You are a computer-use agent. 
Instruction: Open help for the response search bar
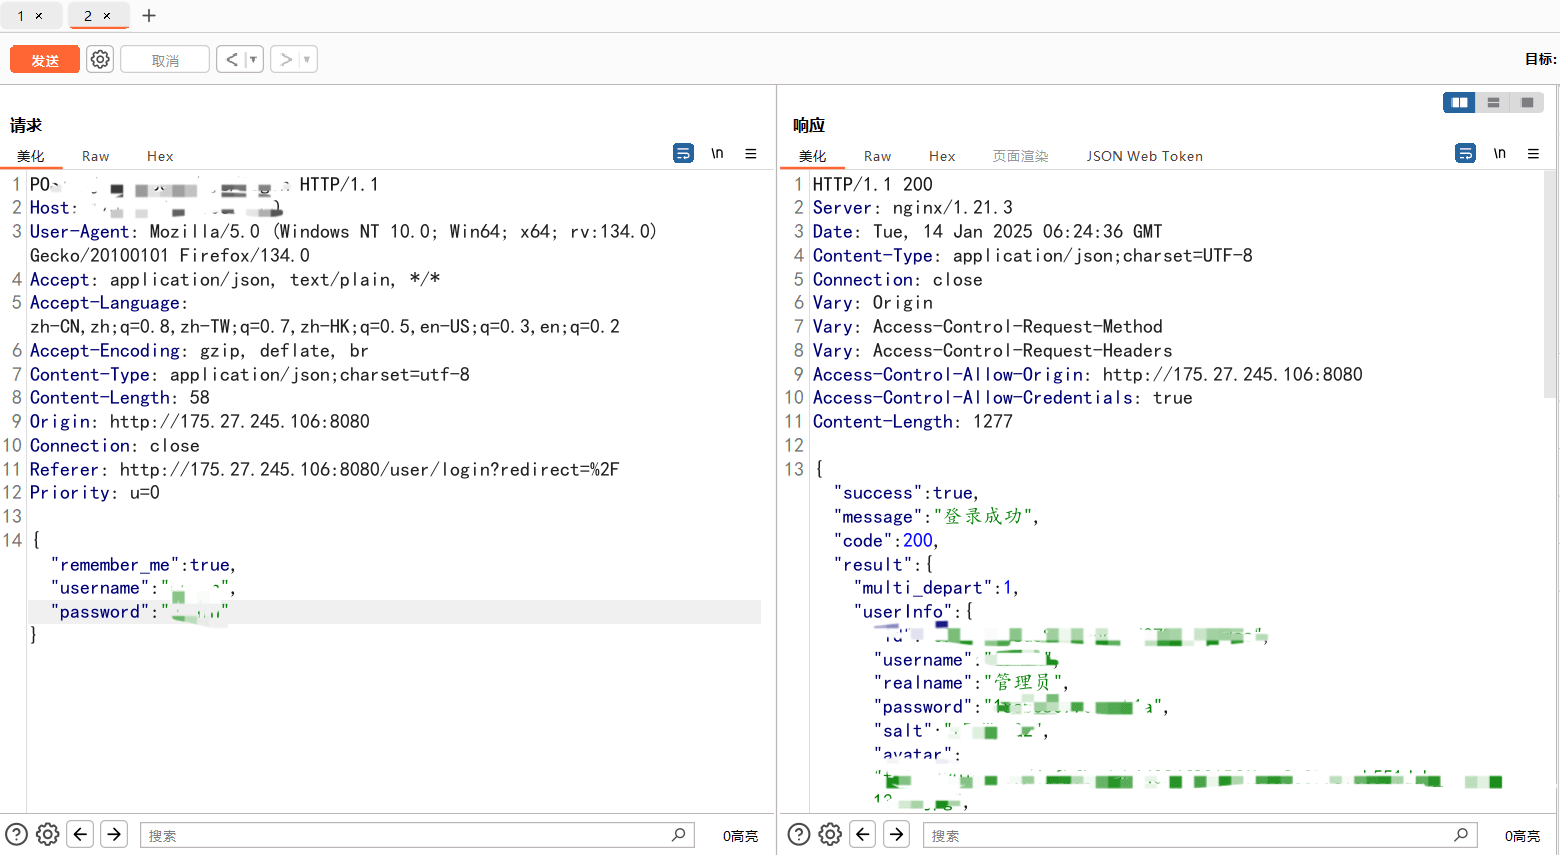pyautogui.click(x=799, y=834)
